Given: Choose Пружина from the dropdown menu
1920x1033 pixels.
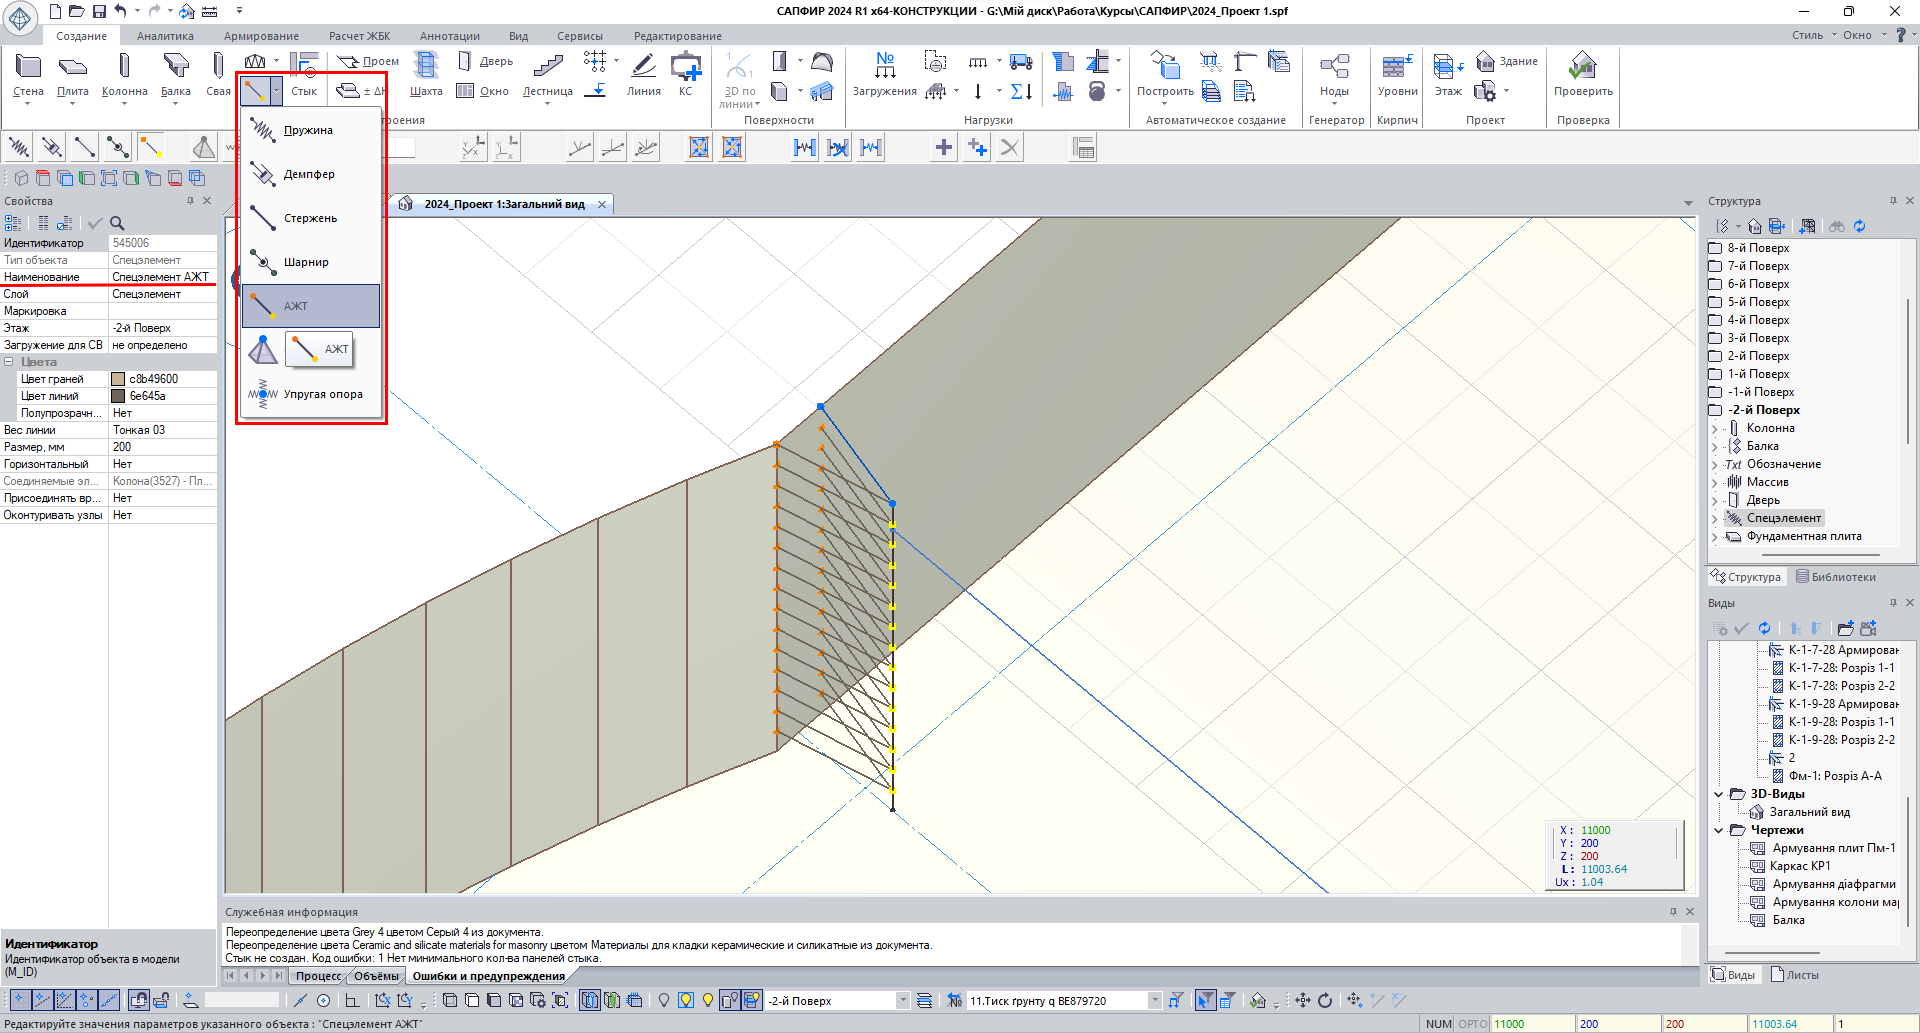Looking at the screenshot, I should (308, 130).
